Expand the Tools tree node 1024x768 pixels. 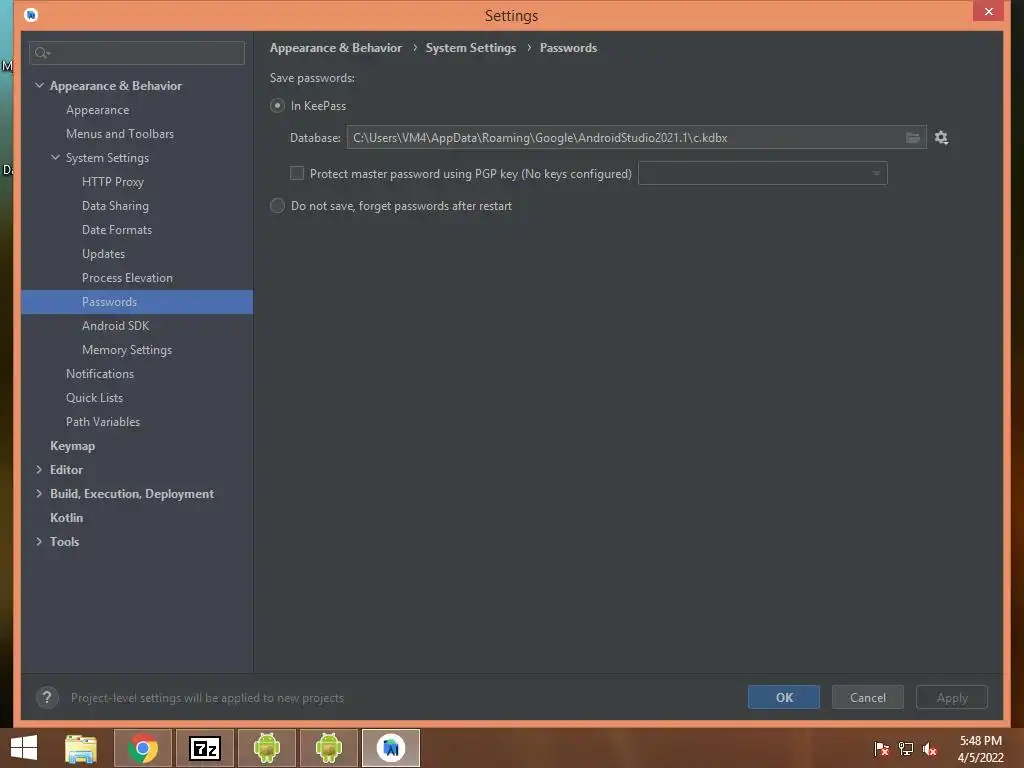[x=39, y=541]
